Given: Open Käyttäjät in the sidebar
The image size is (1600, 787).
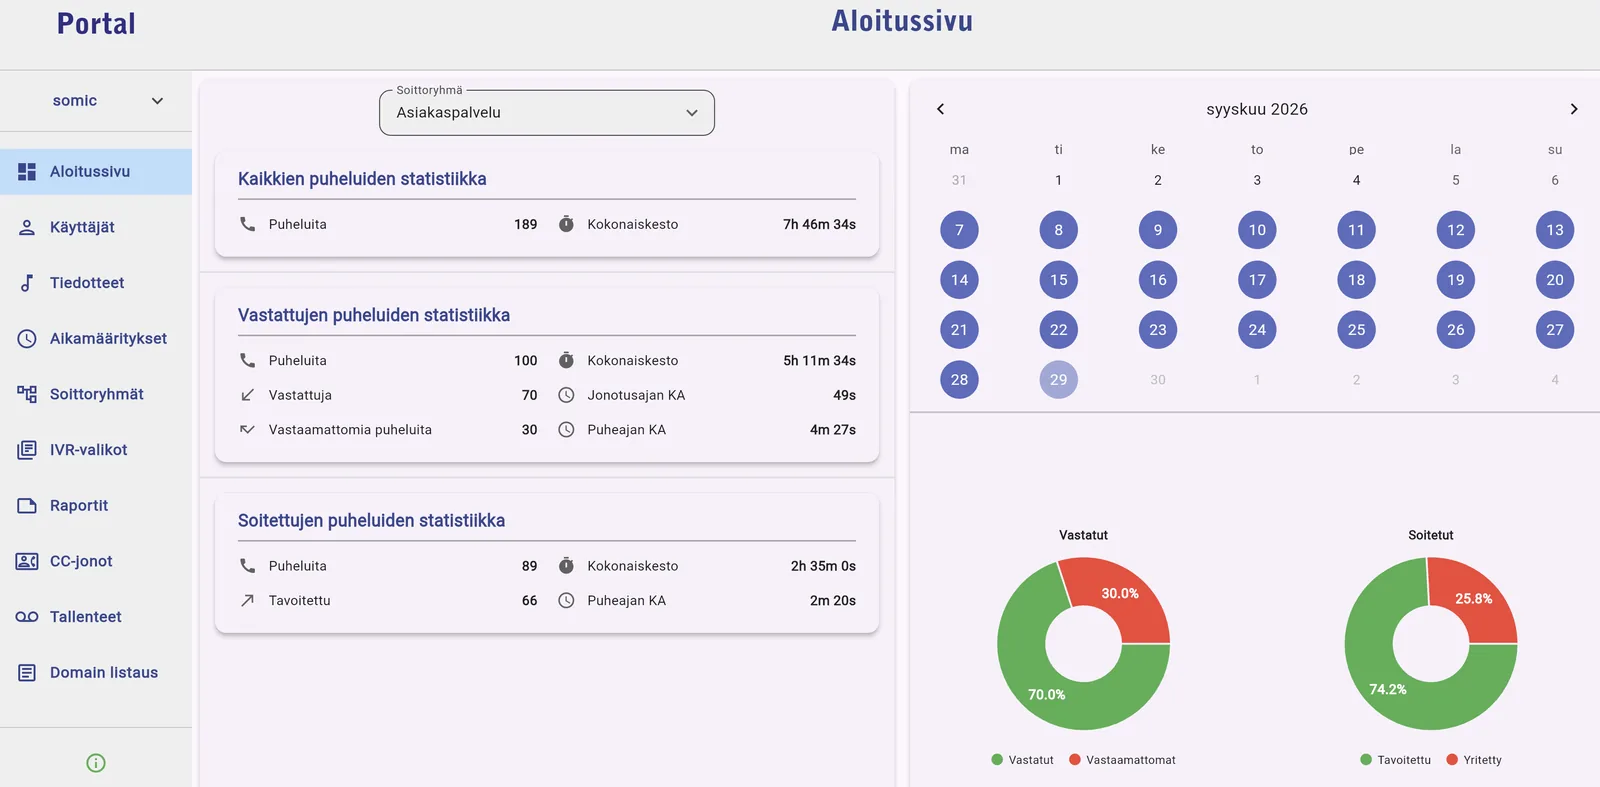Looking at the screenshot, I should click(96, 228).
